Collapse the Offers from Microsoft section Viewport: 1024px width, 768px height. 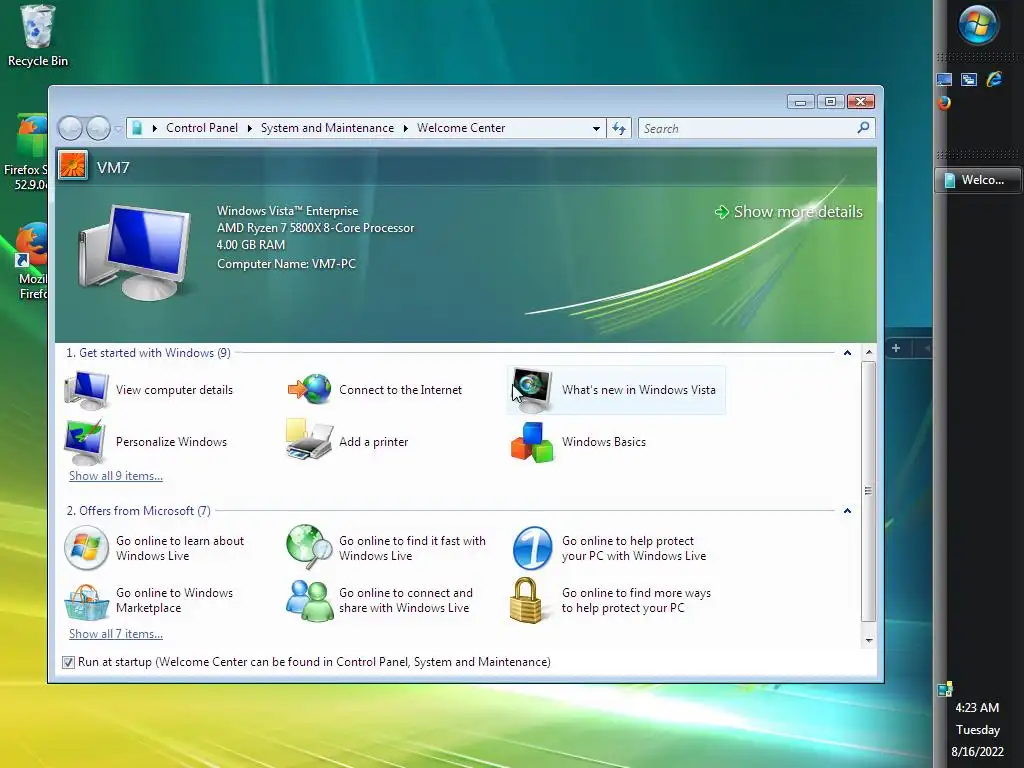pos(847,511)
